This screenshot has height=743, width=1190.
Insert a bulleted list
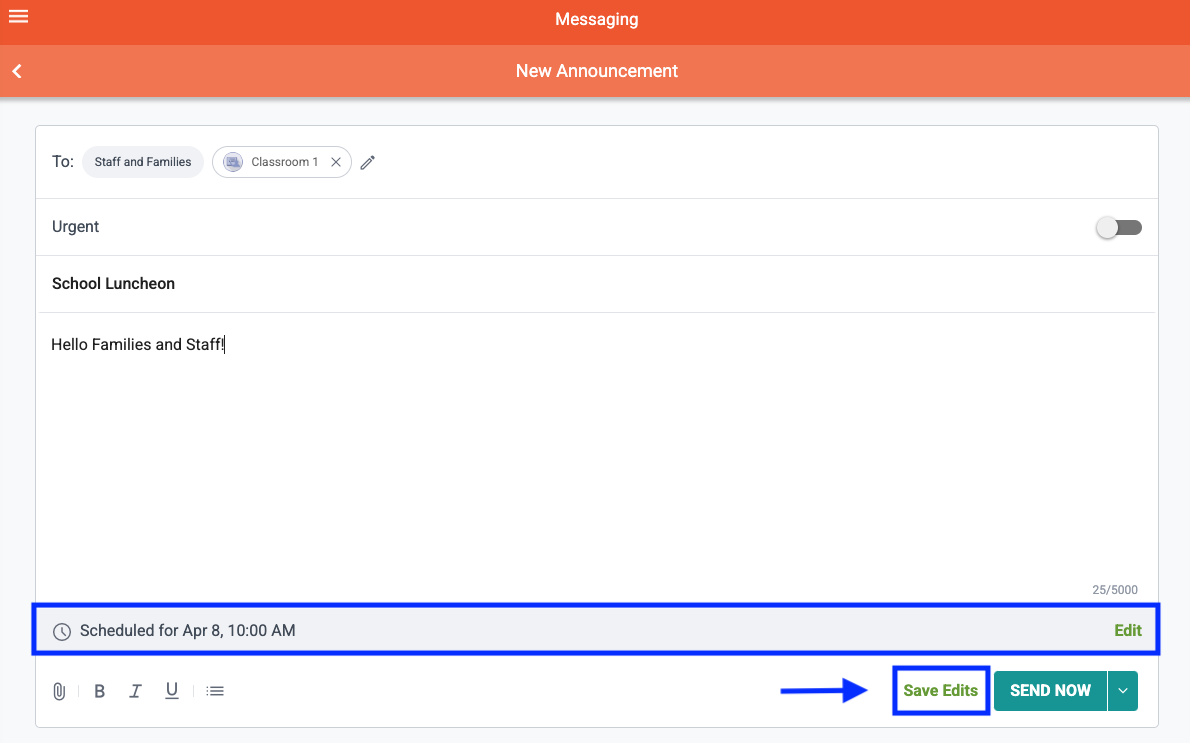pos(215,691)
